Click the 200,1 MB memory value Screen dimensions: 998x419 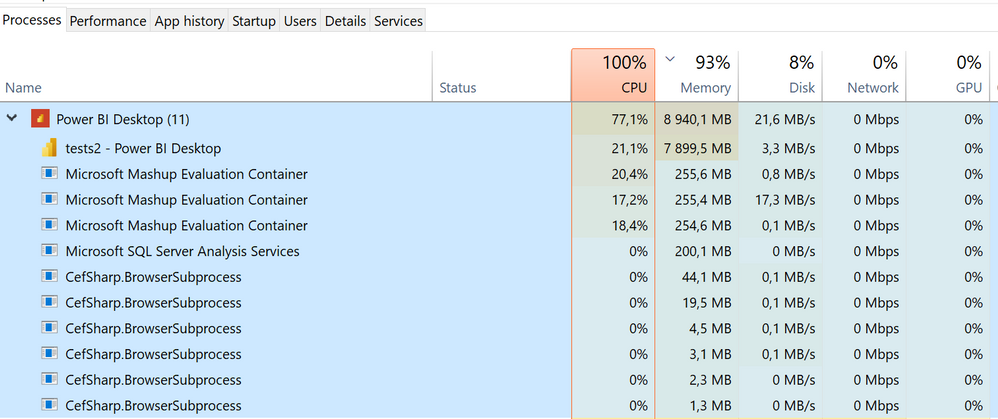point(703,251)
